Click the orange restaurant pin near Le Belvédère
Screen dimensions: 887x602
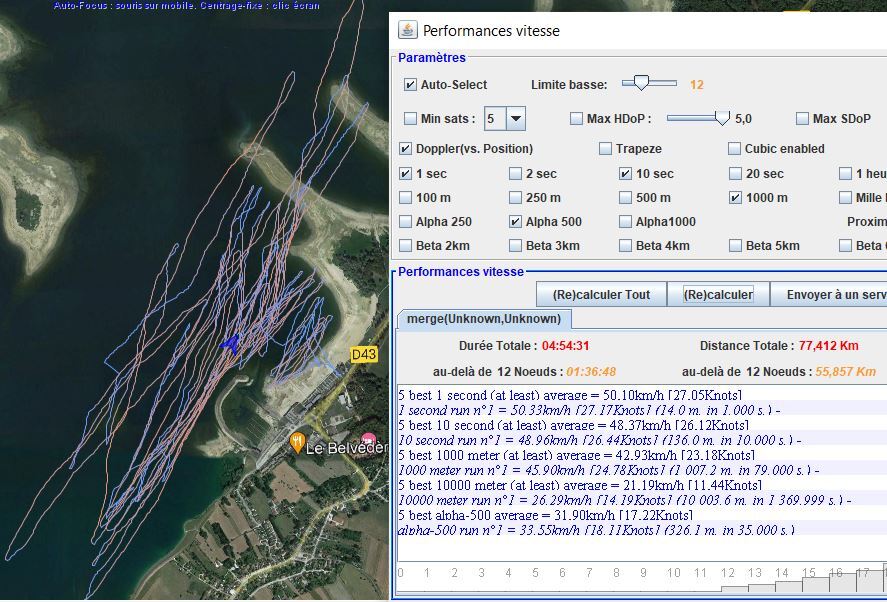(297, 441)
